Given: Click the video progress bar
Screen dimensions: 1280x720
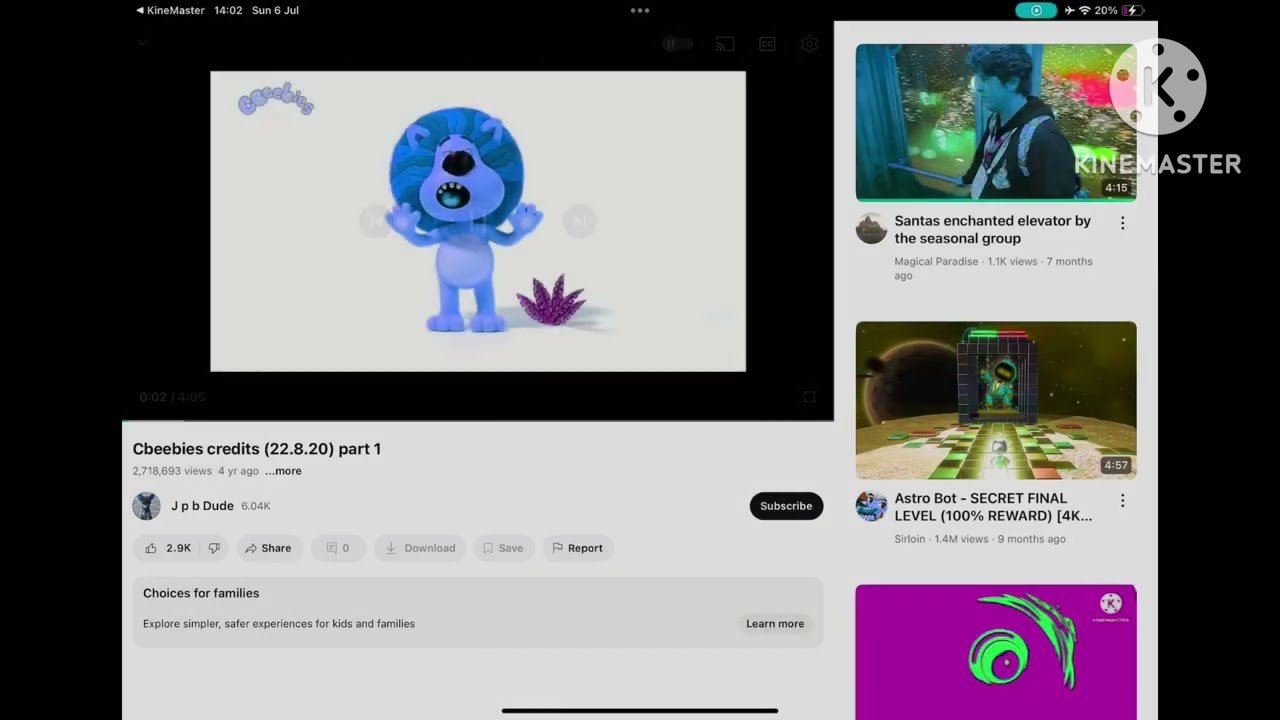Looking at the screenshot, I should pos(478,420).
